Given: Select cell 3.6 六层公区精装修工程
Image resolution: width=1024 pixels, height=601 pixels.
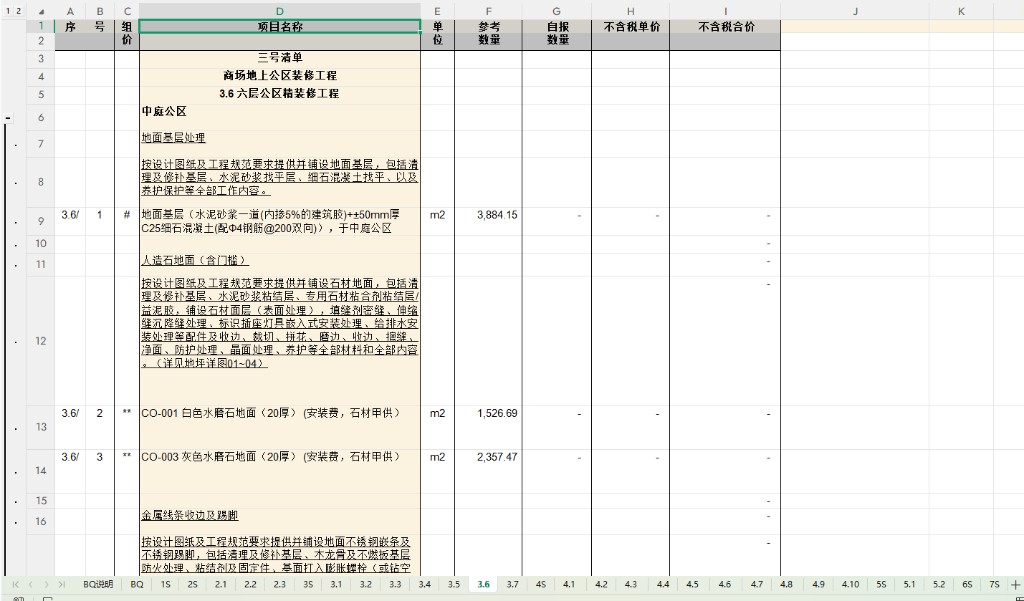Looking at the screenshot, I should click(x=280, y=93).
